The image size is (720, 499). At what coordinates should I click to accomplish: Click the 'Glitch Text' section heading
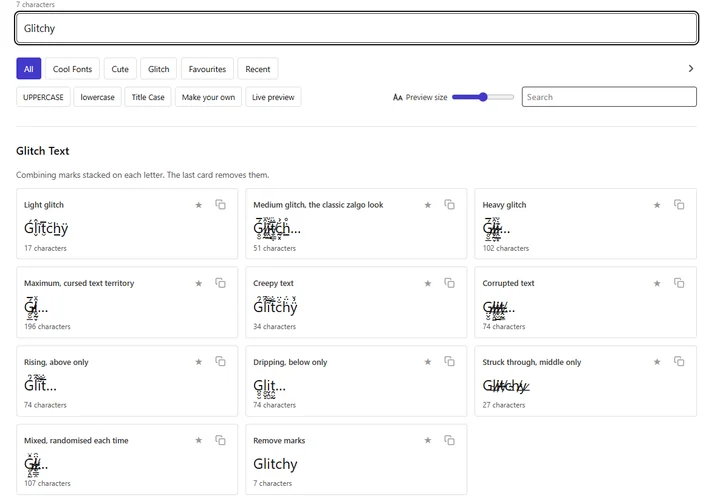[x=42, y=151]
